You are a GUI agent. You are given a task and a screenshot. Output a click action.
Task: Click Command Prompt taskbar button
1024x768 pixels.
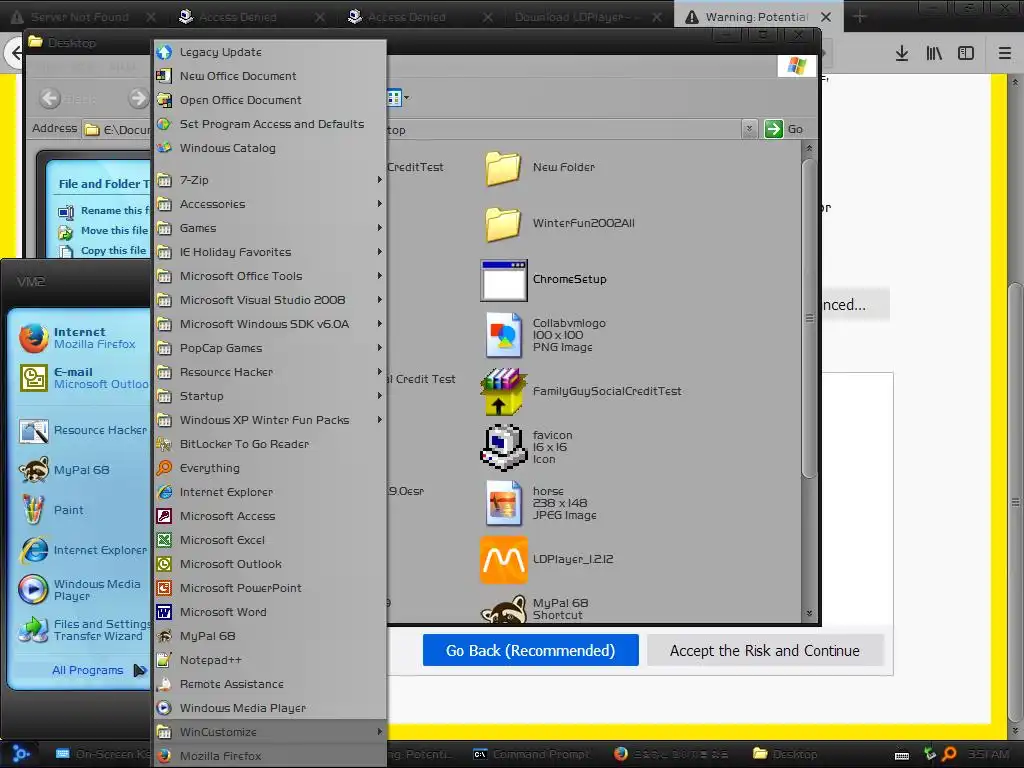point(532,754)
